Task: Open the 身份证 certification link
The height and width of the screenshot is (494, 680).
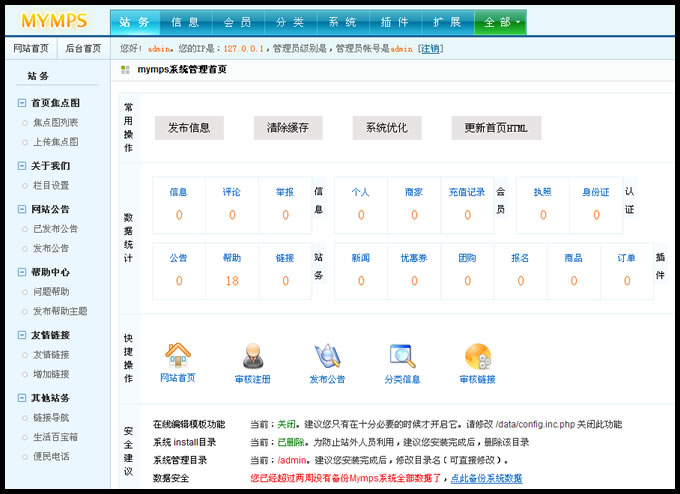Action: (596, 192)
